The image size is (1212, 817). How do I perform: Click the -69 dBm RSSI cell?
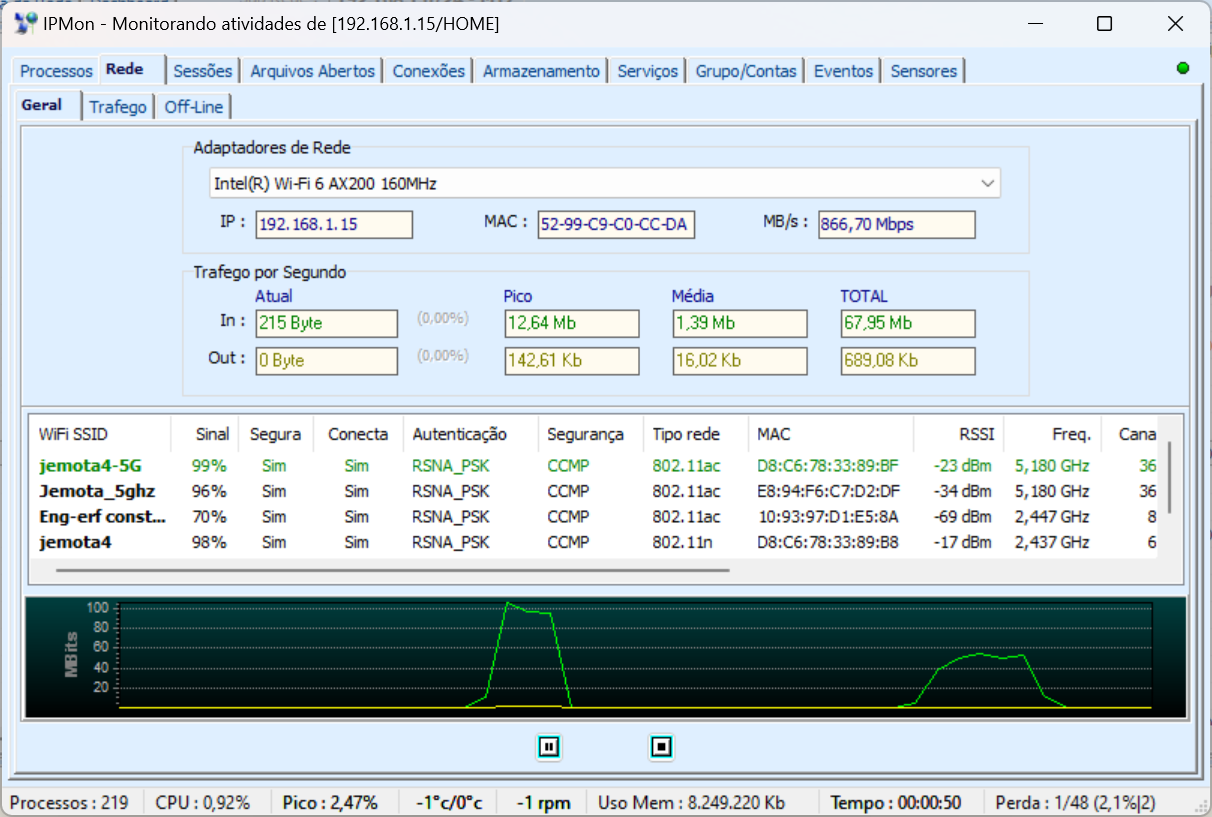pos(962,517)
